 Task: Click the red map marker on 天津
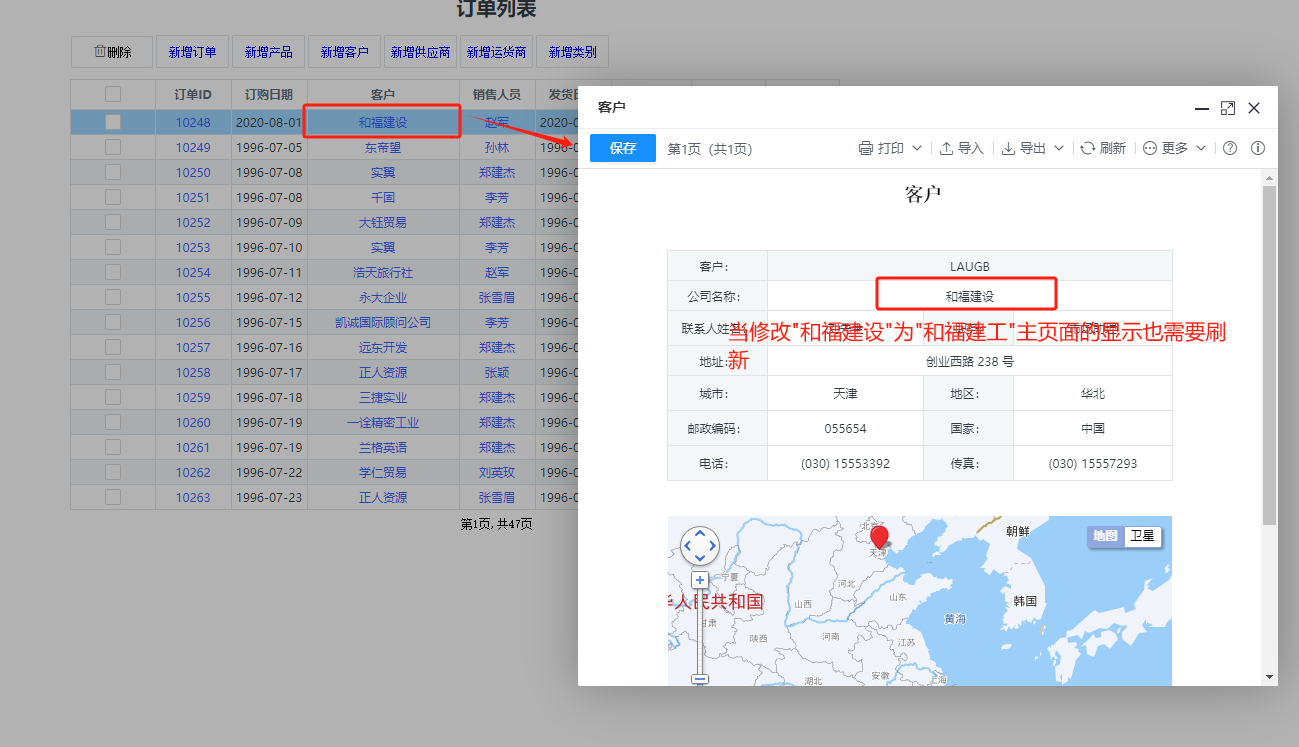879,537
